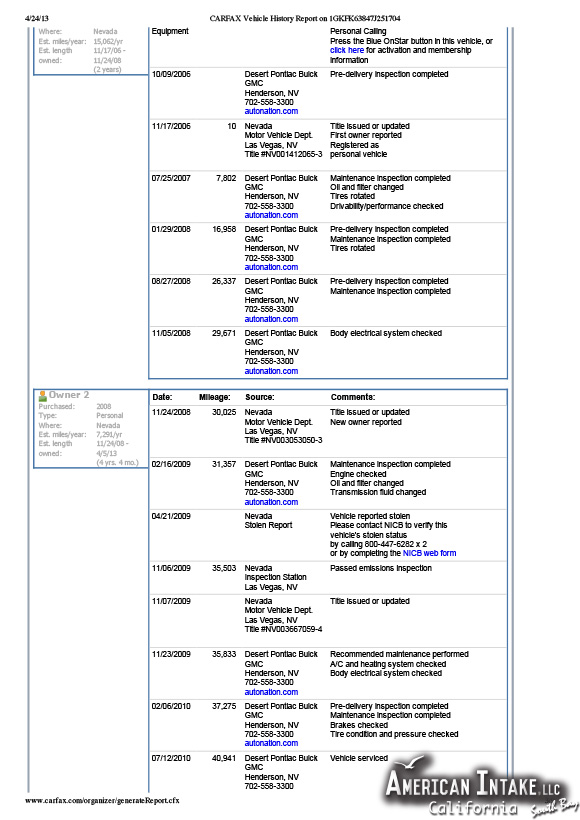Viewport: 580px width, 820px height.
Task: Click 'Drivability/performance checked' comment
Action: coord(386,206)
